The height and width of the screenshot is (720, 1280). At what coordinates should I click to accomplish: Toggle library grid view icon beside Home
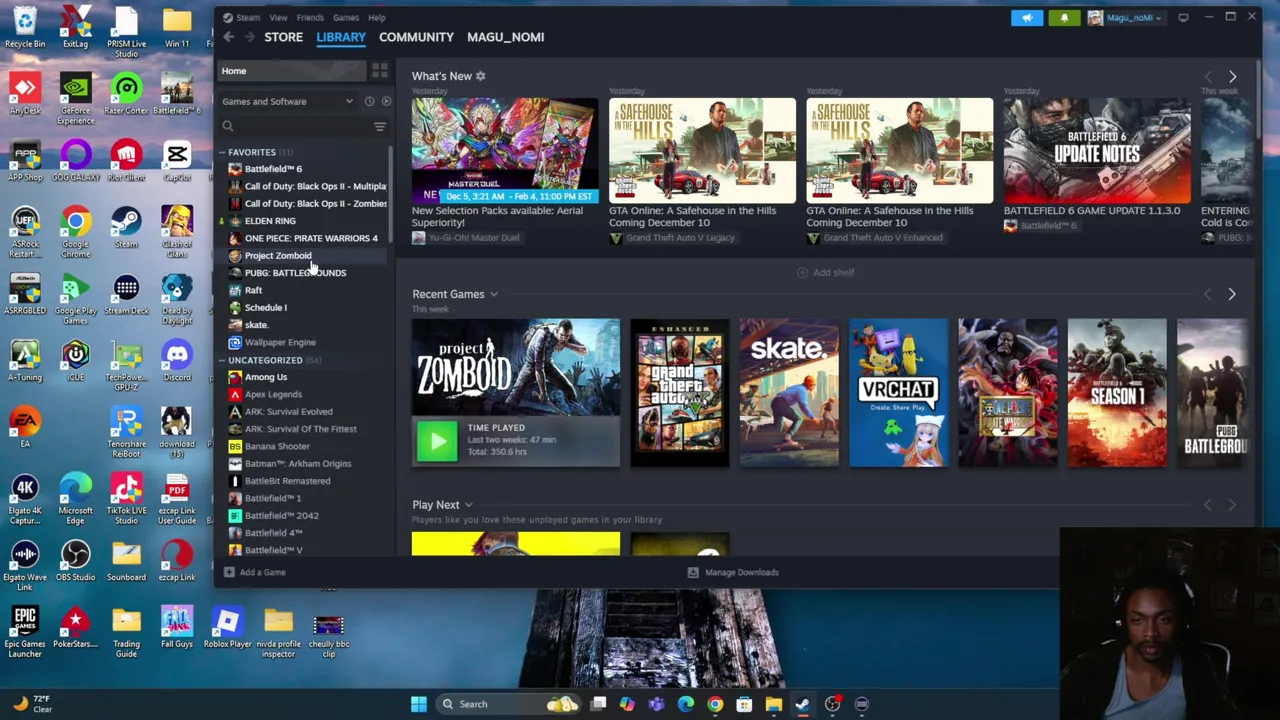click(379, 71)
